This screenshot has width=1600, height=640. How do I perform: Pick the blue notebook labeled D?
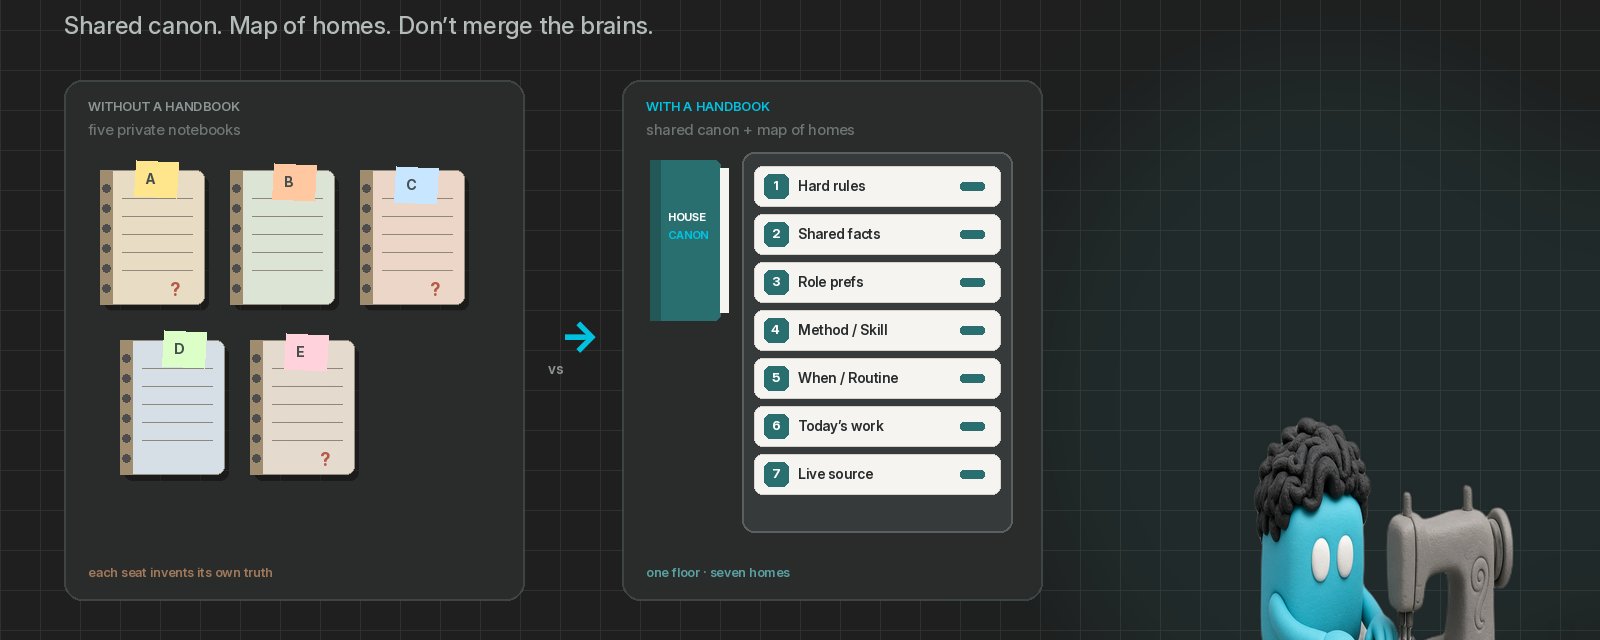click(173, 405)
